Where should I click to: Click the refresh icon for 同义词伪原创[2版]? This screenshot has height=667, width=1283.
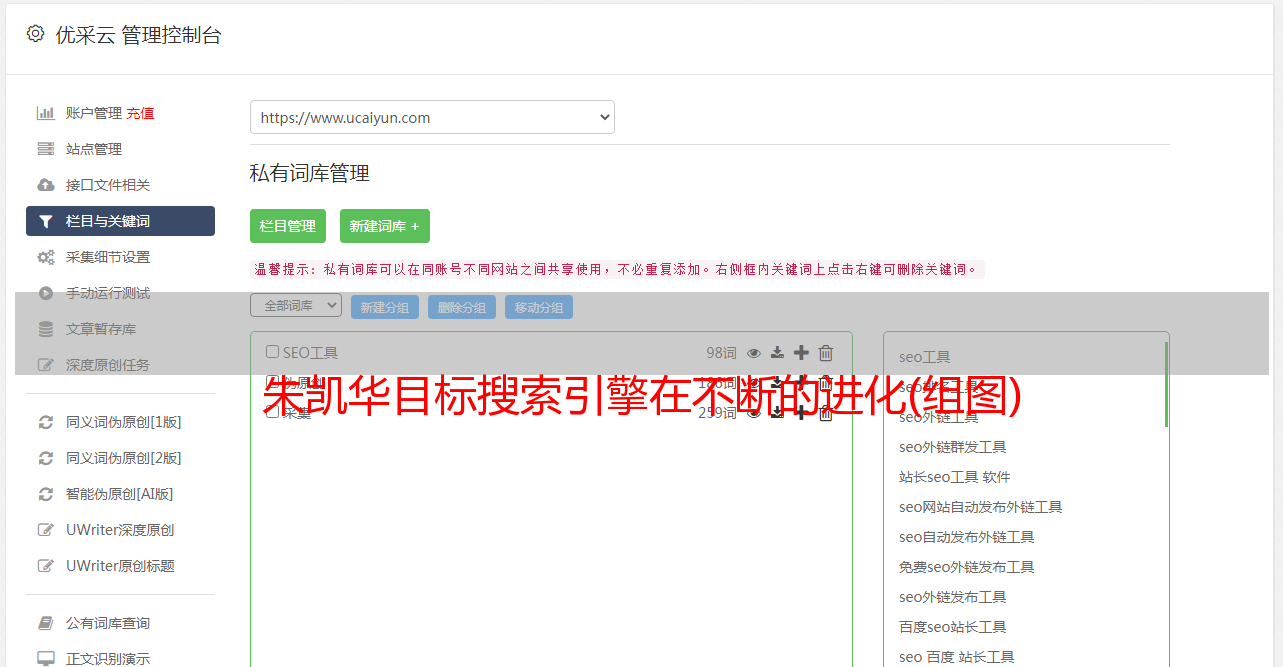click(46, 458)
